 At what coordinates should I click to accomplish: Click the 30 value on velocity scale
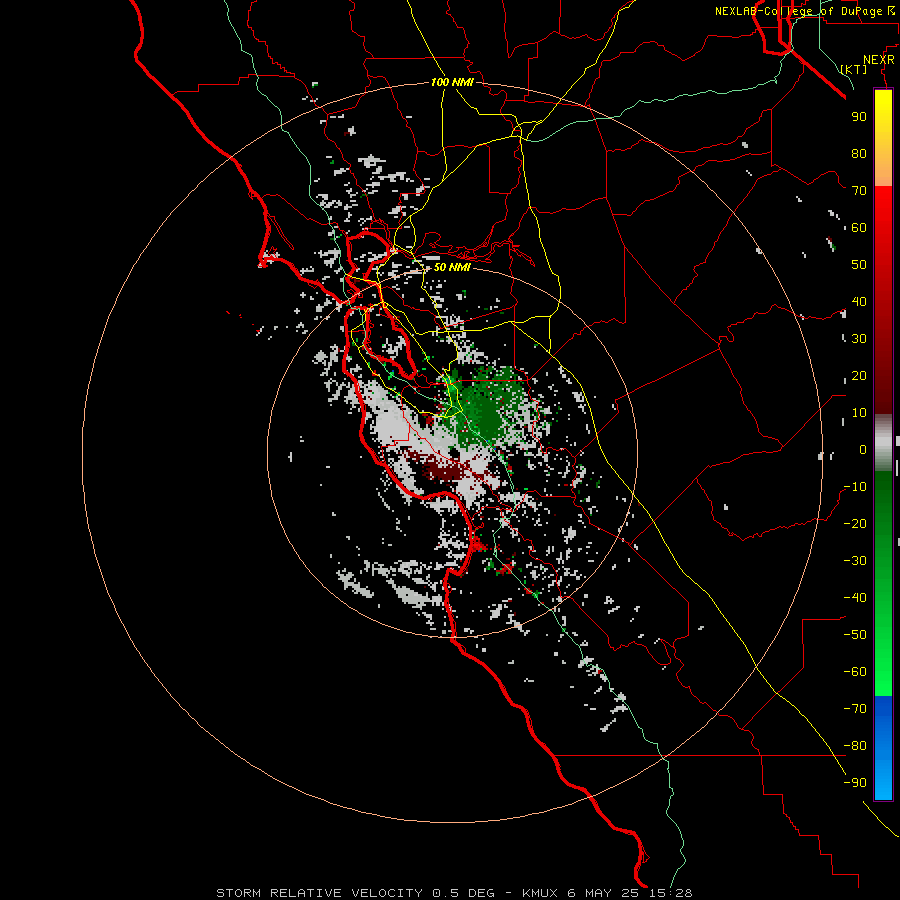(x=859, y=339)
